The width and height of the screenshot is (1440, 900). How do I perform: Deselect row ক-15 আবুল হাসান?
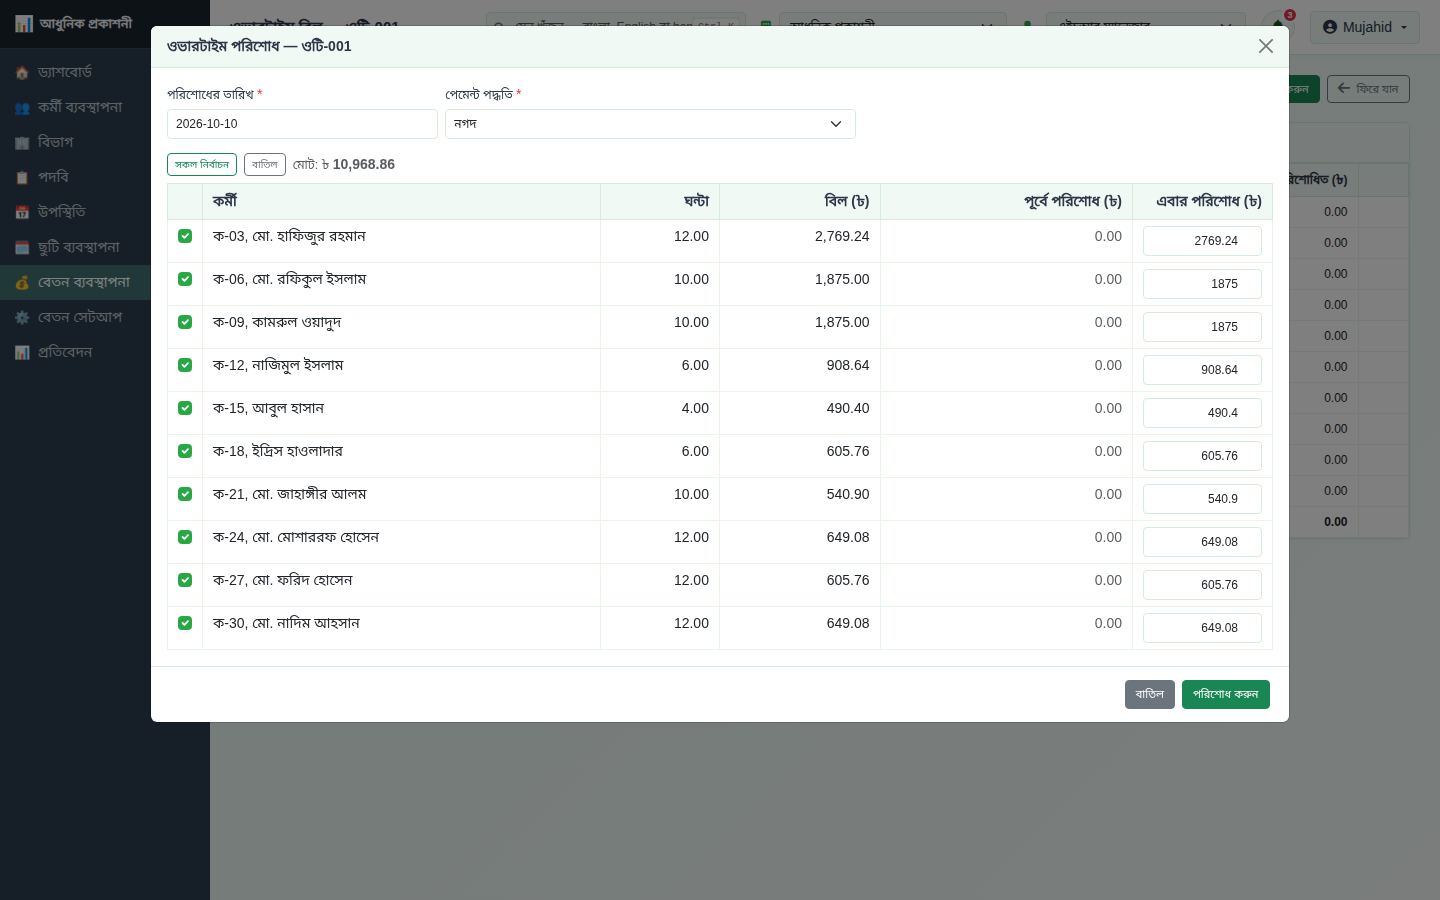(185, 408)
